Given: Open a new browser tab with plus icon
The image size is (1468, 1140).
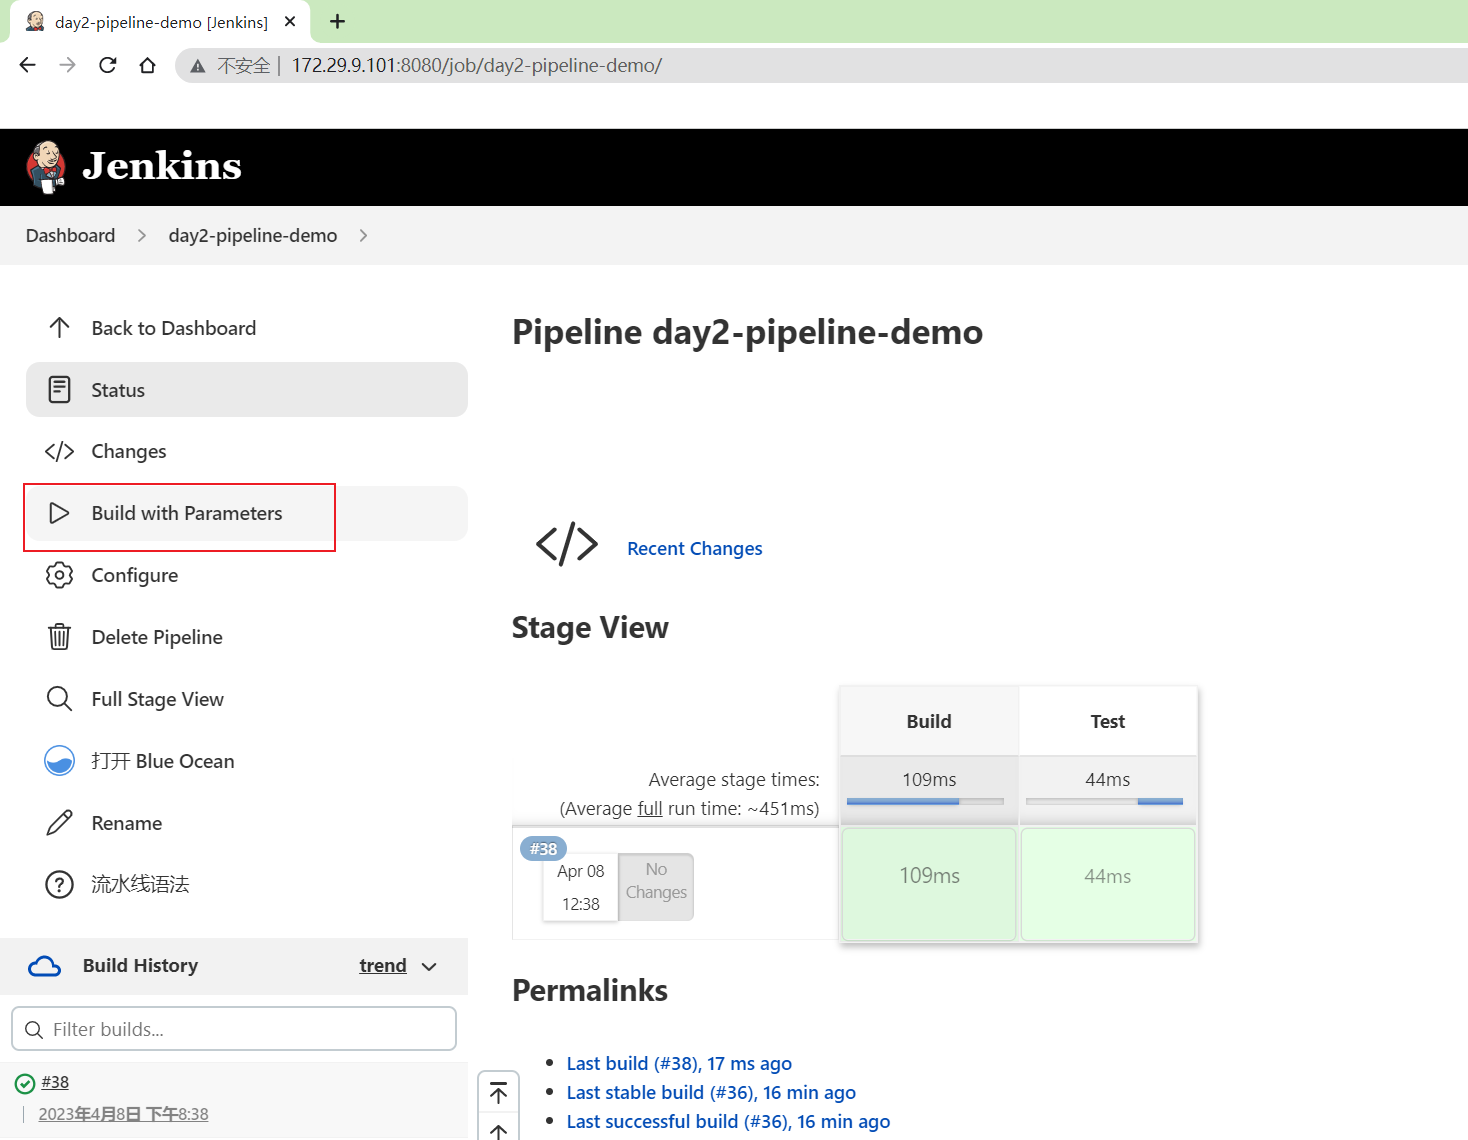Looking at the screenshot, I should tap(337, 21).
